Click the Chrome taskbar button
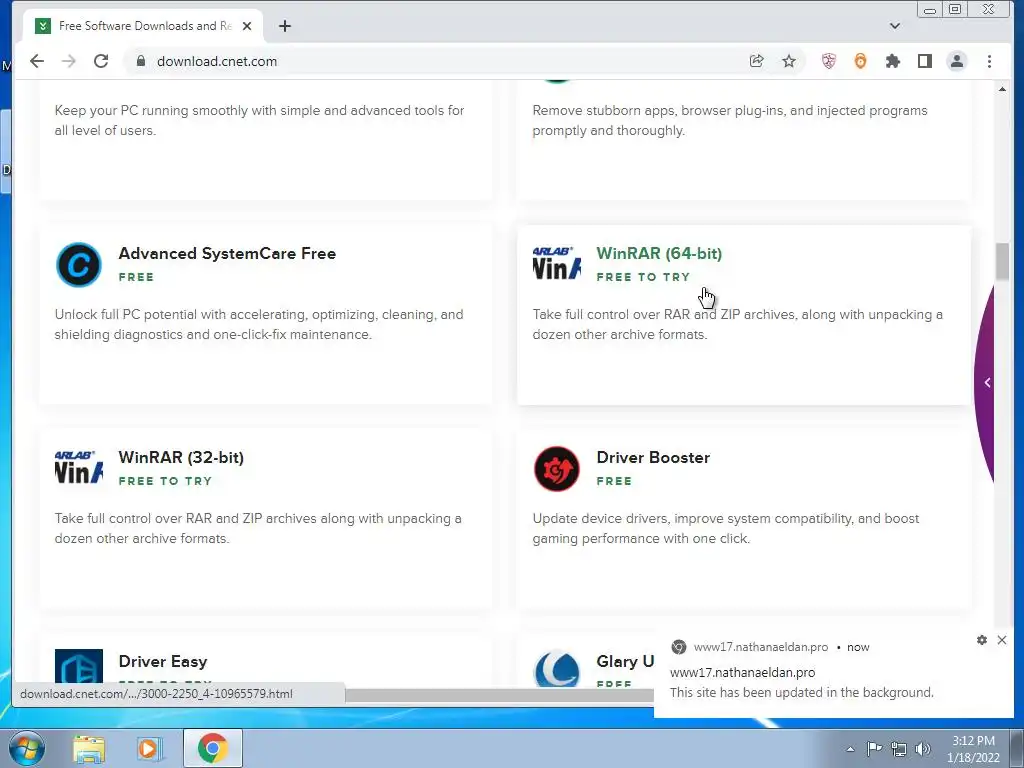 pyautogui.click(x=212, y=748)
